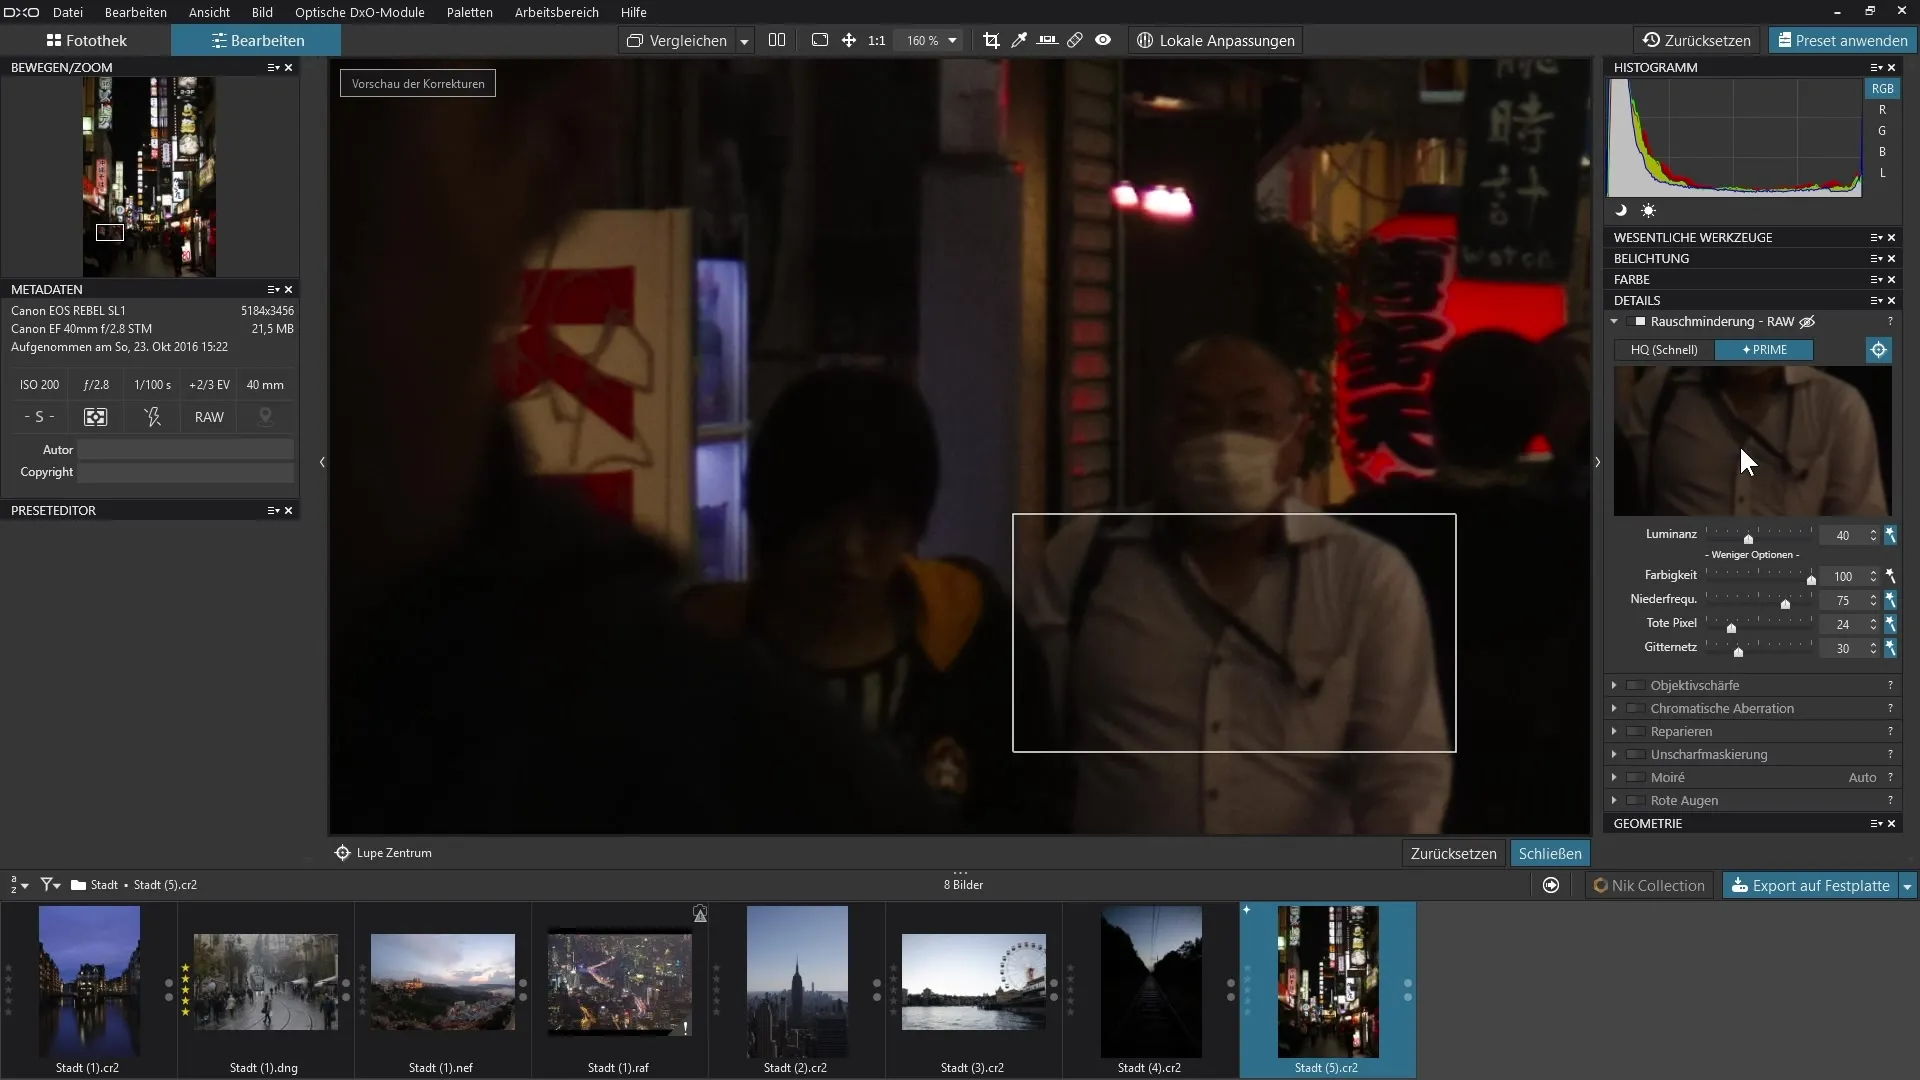1920x1080 pixels.
Task: Activate the horizon leveling tool
Action: point(1047,40)
